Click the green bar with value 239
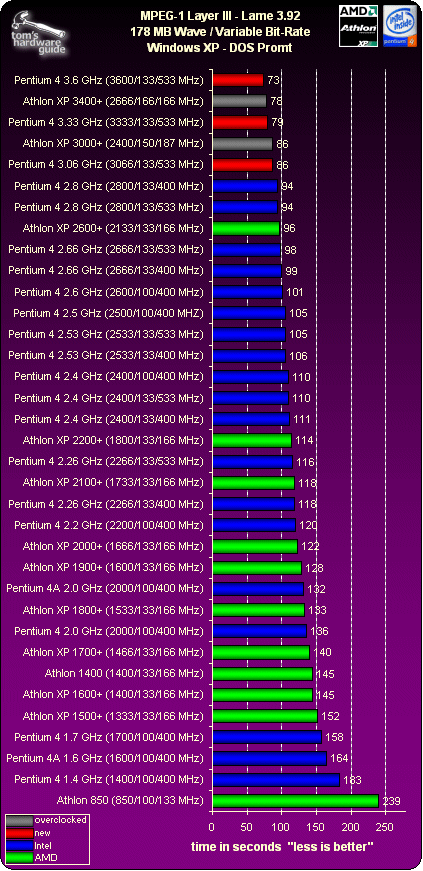The image size is (423, 871). click(x=295, y=800)
